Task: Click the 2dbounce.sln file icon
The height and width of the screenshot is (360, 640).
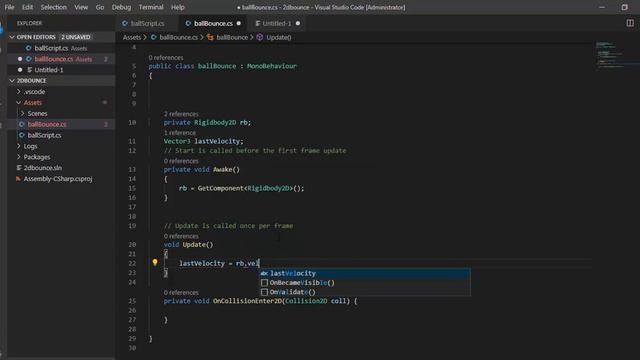Action: coord(19,168)
